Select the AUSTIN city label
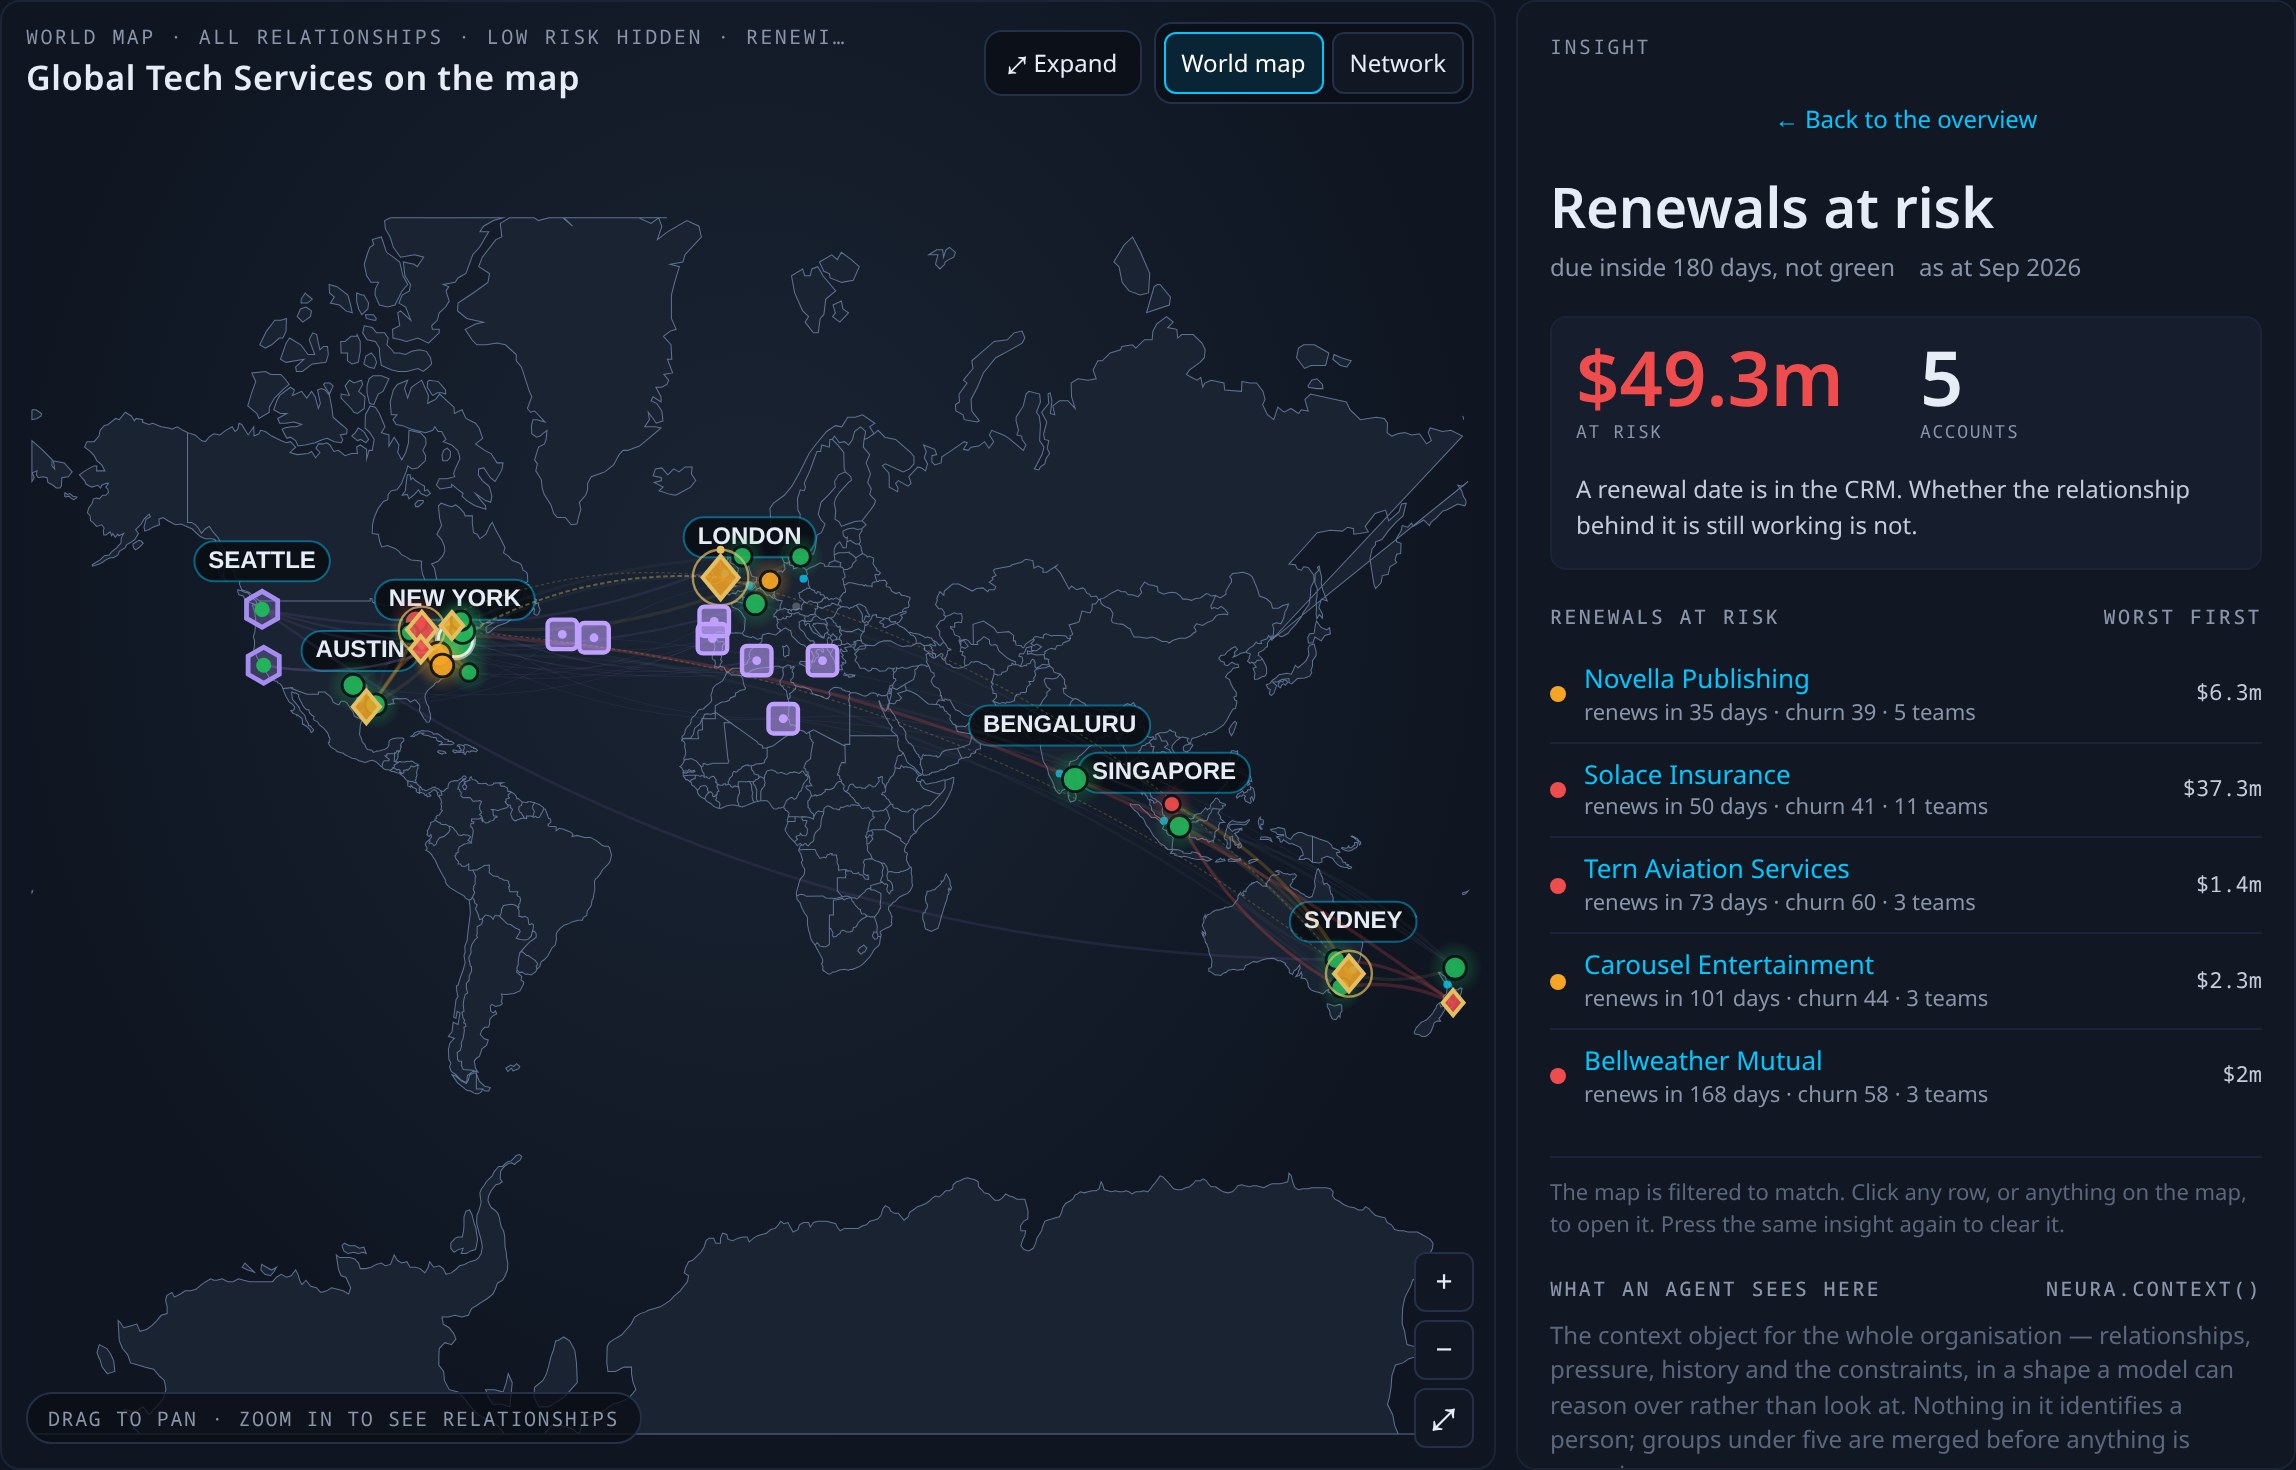Viewport: 2296px width, 1470px height. (359, 649)
